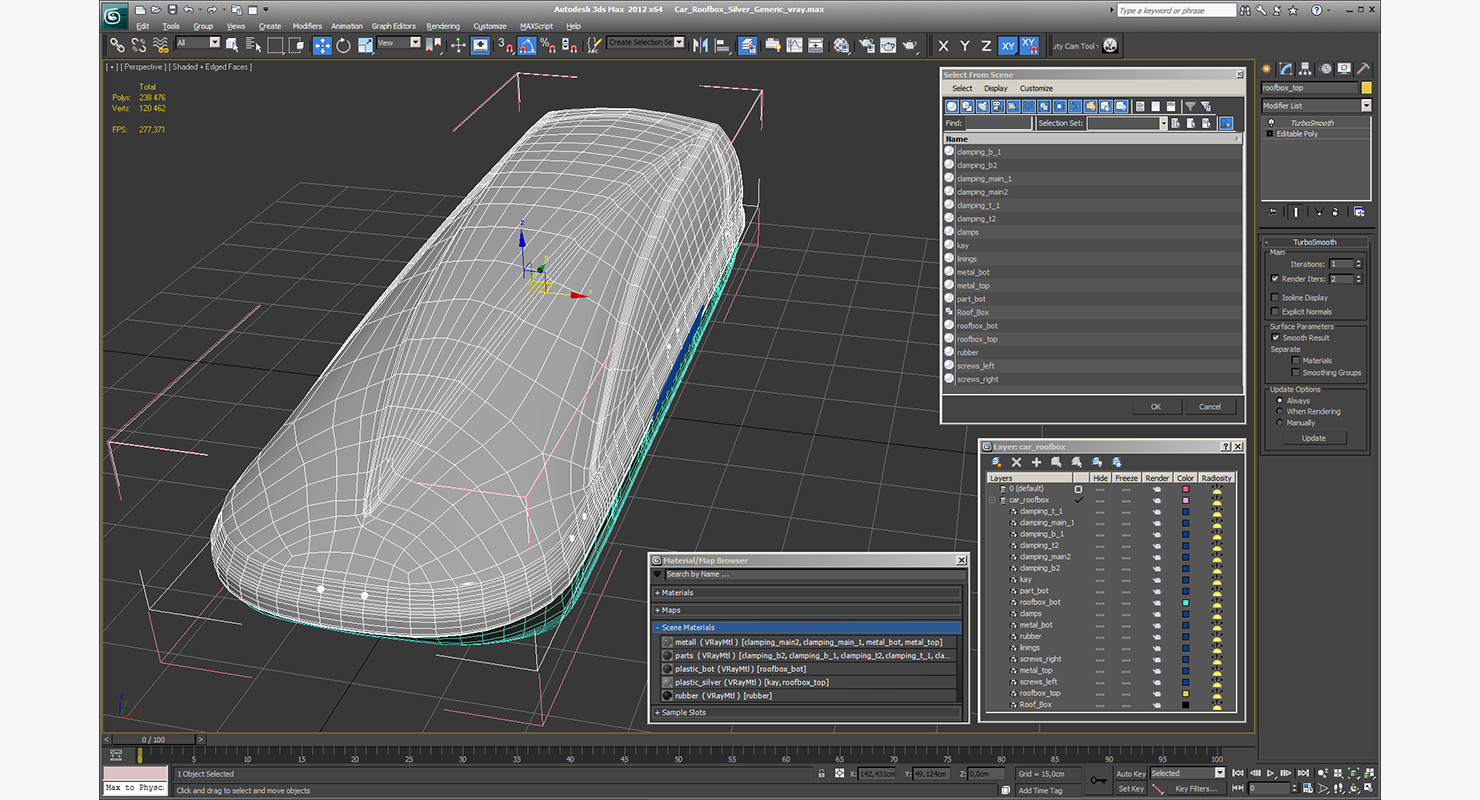Enable Separate by Materials checkbox

(x=1296, y=361)
